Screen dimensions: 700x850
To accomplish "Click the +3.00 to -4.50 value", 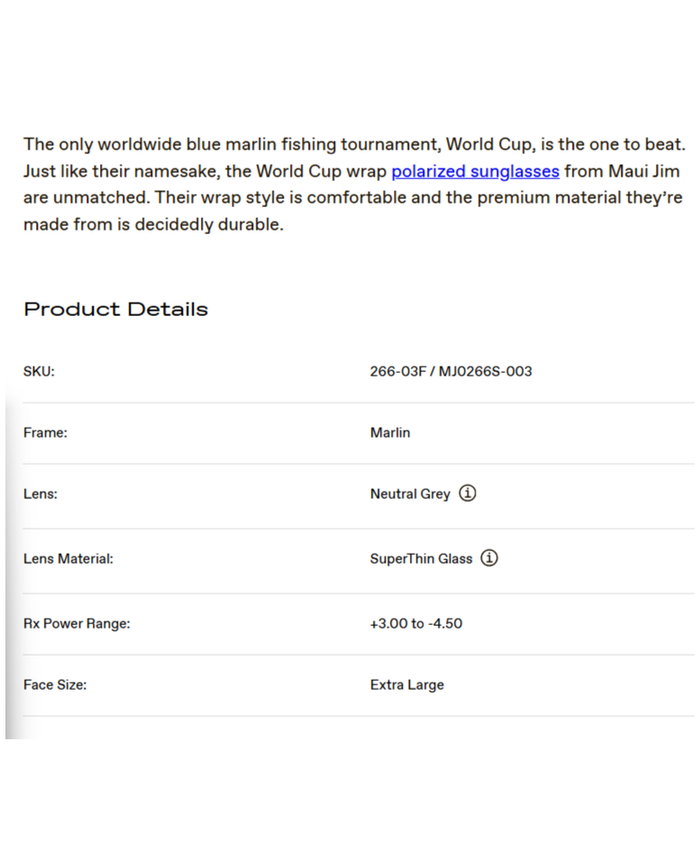I will click(x=416, y=623).
